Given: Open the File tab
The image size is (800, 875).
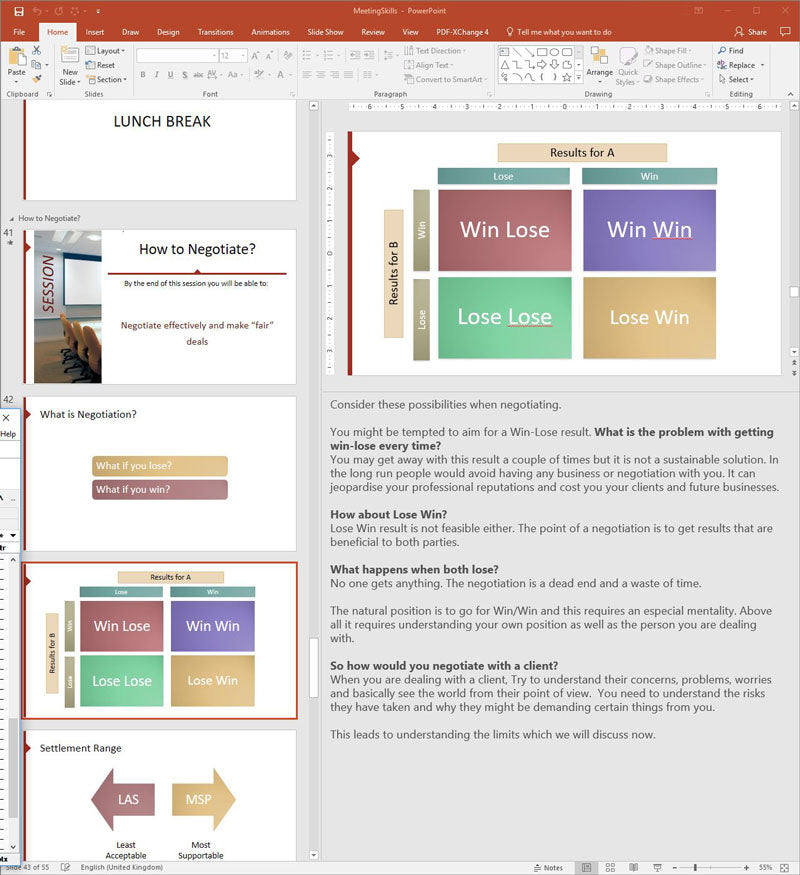Looking at the screenshot, I should click(19, 32).
